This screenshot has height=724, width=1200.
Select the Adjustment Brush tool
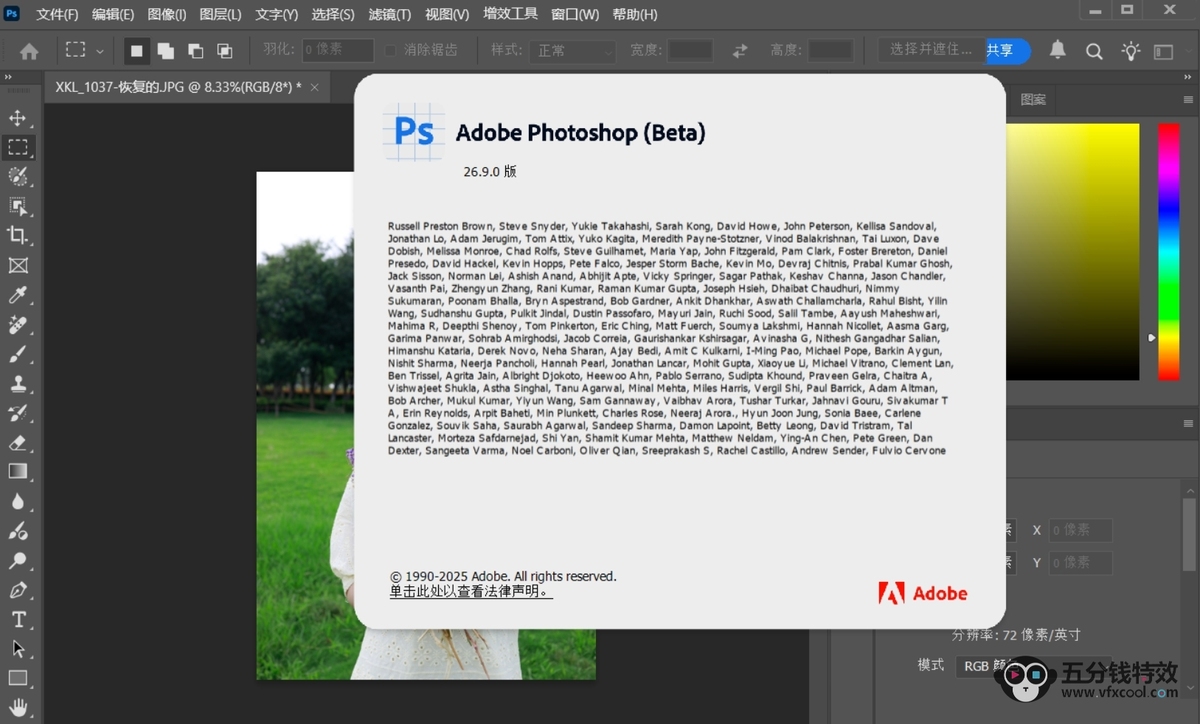click(x=18, y=531)
